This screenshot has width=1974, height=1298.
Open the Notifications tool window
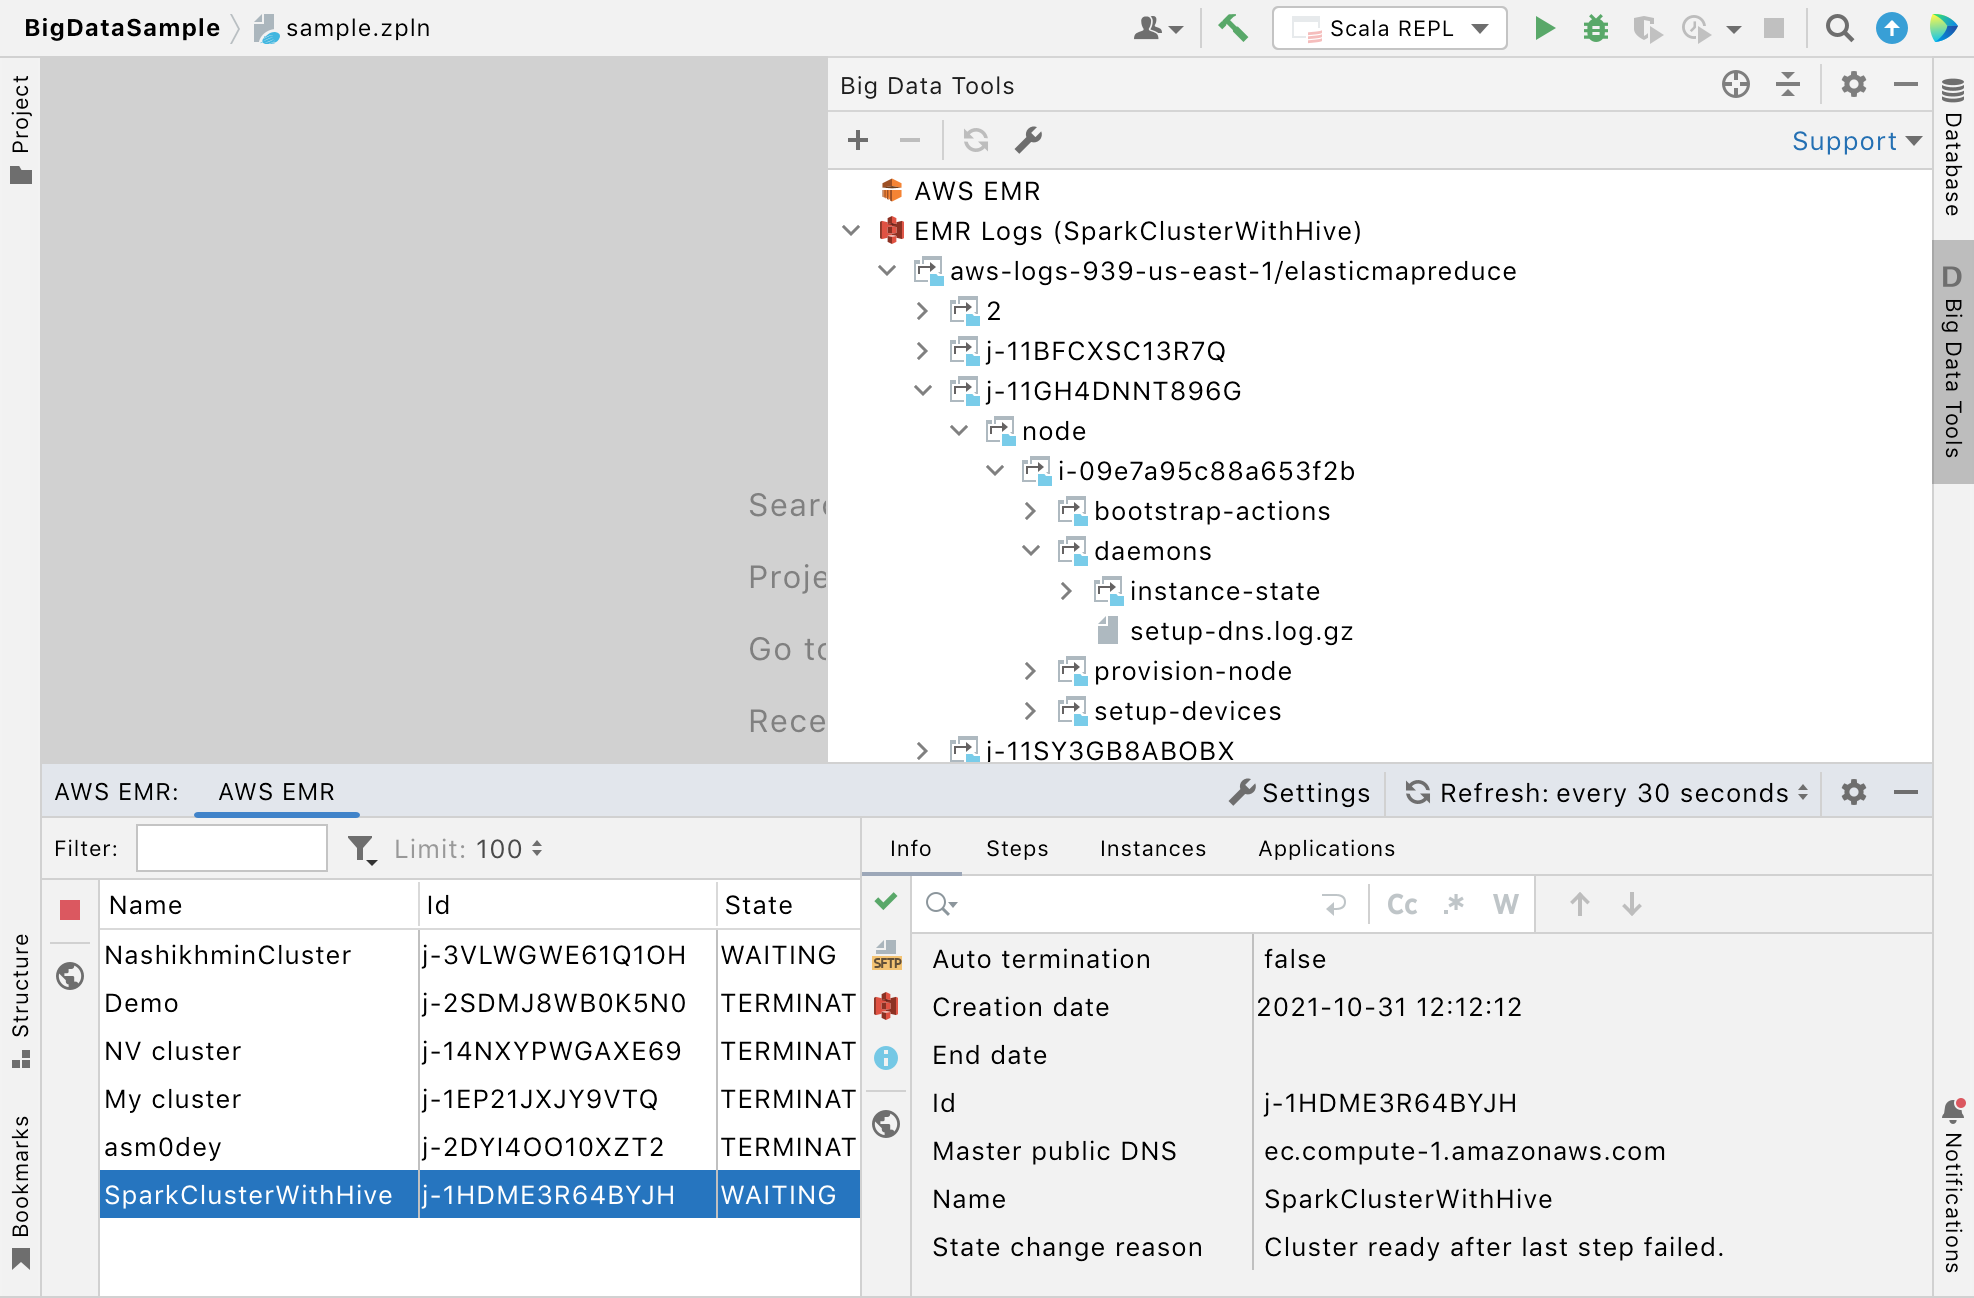(x=1953, y=1185)
